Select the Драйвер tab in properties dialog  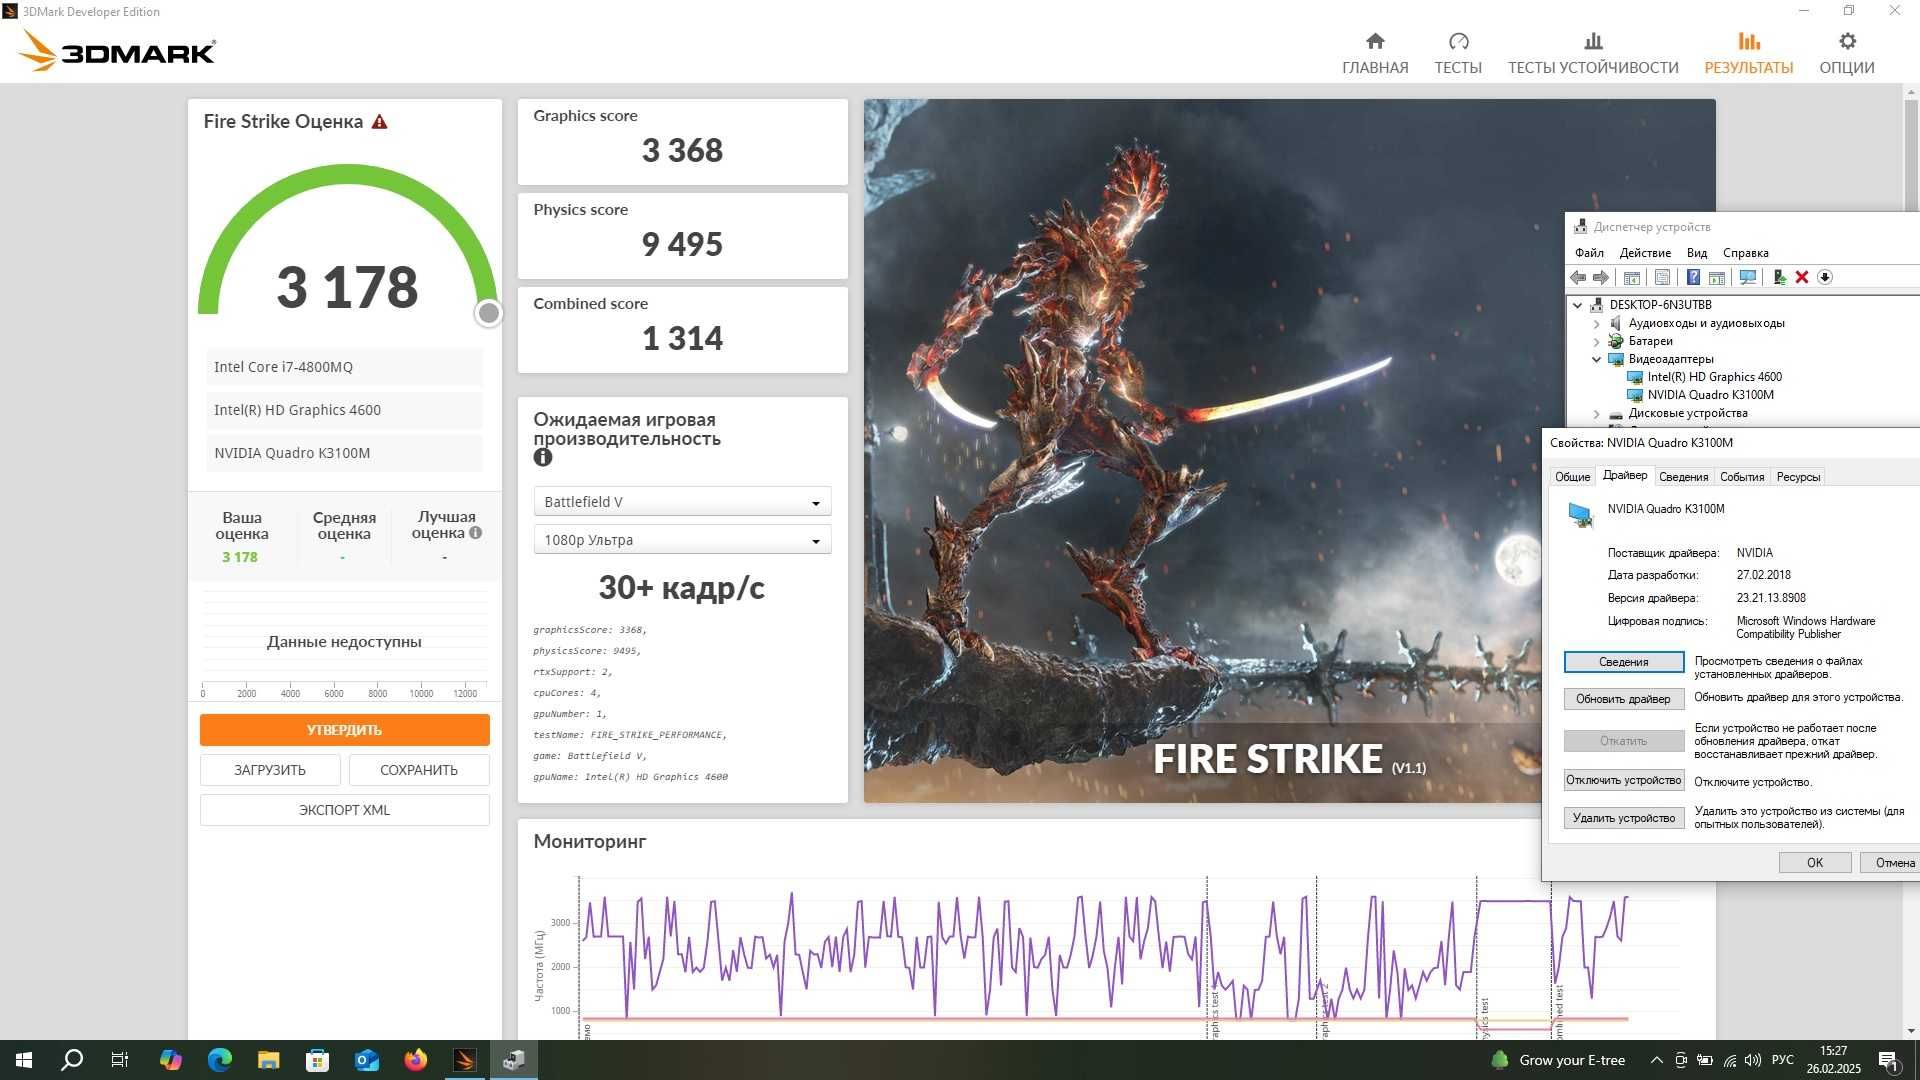coord(1625,476)
